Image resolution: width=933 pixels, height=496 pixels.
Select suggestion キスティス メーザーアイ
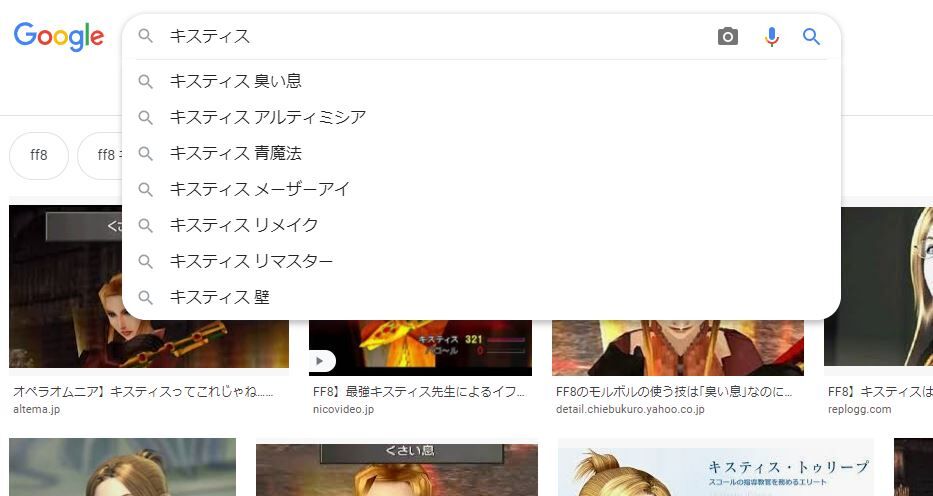[x=481, y=189]
